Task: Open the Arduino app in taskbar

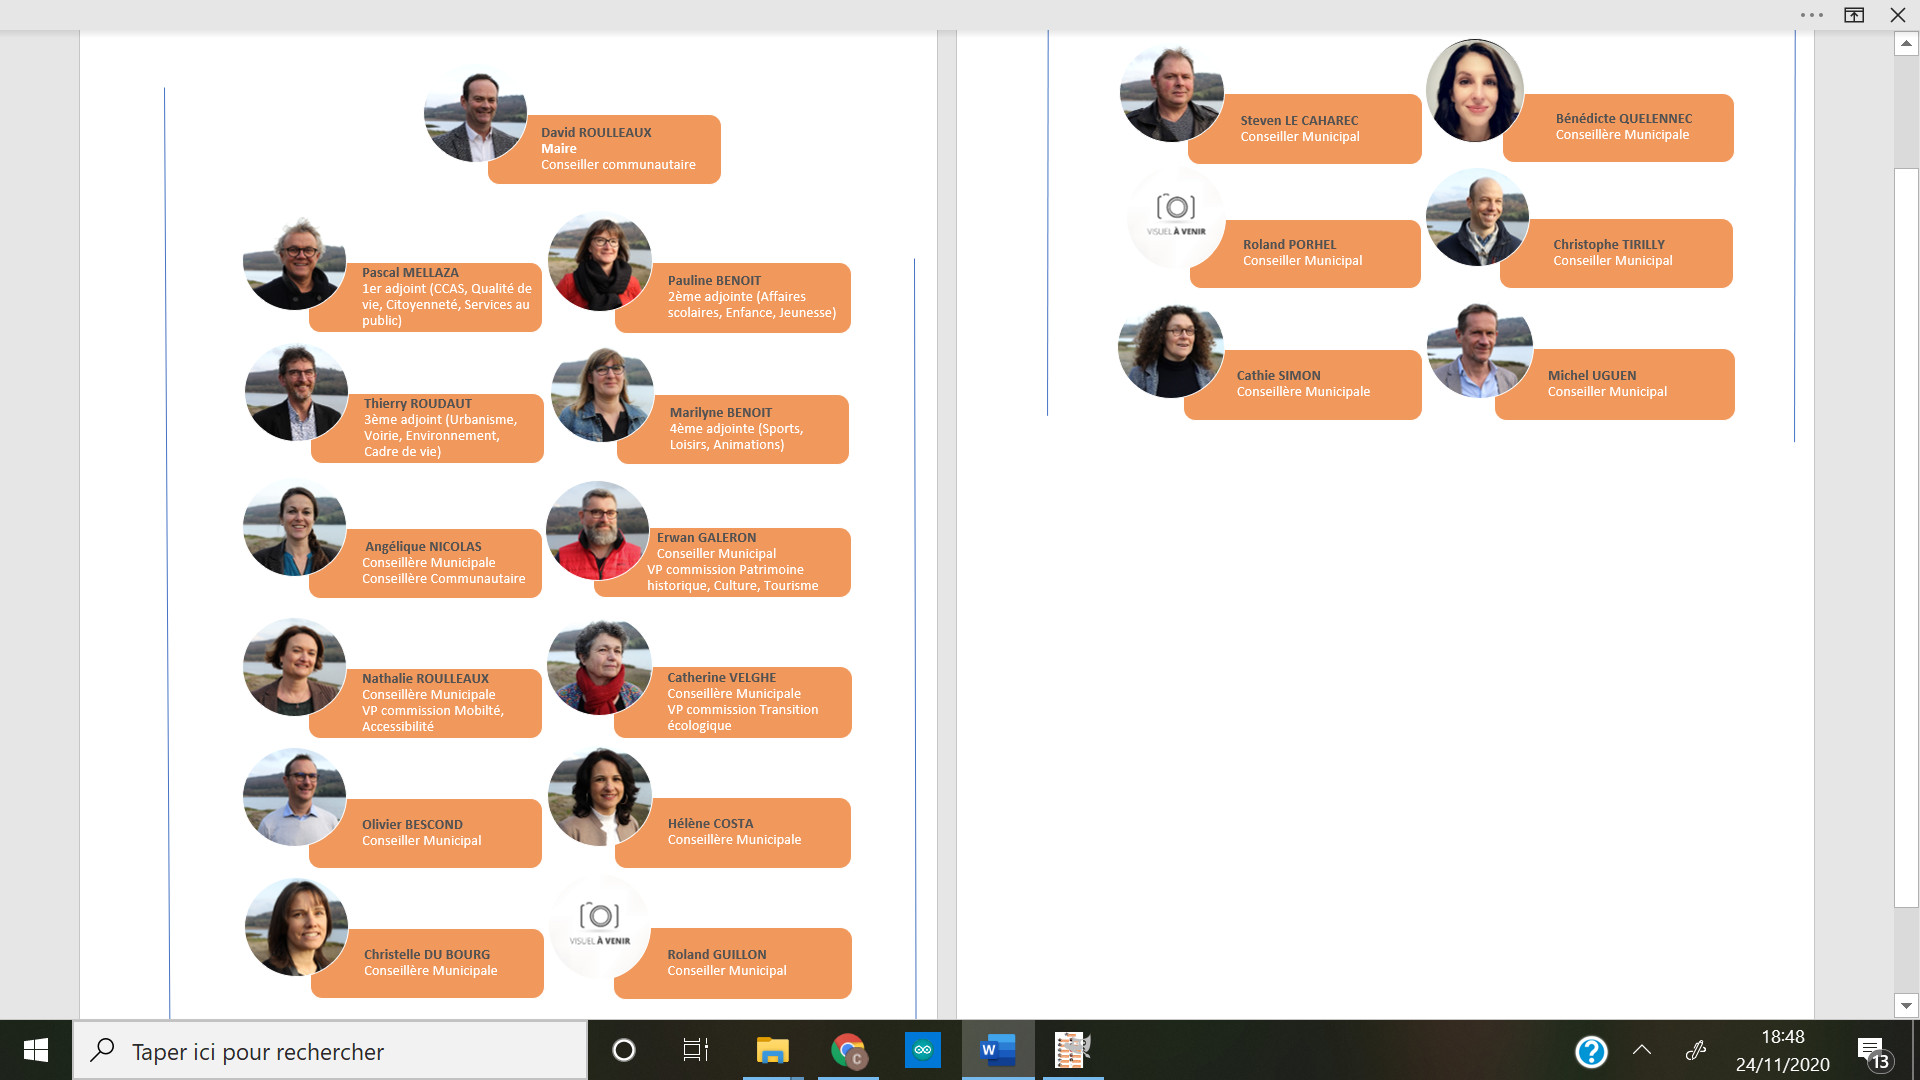Action: click(x=922, y=1050)
